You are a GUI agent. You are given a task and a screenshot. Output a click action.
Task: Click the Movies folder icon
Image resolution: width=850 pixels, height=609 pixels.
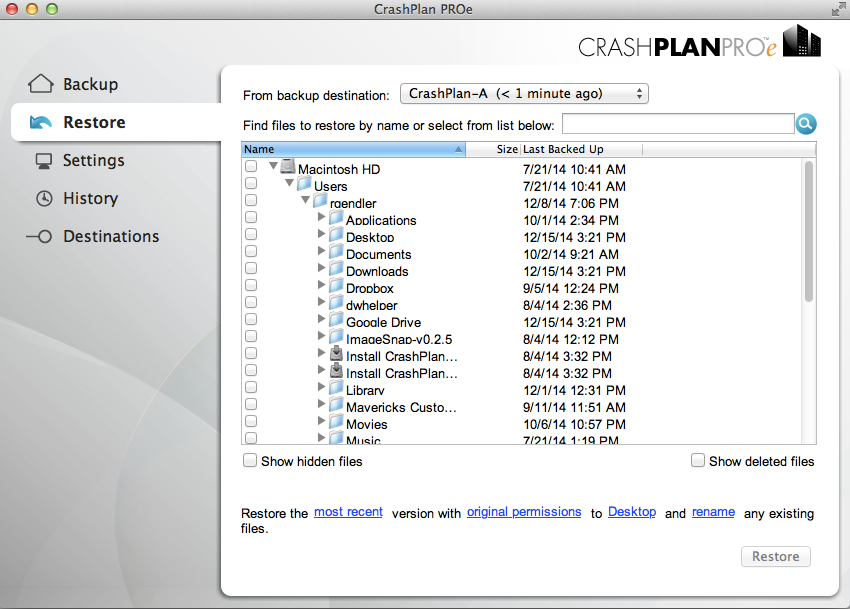(x=337, y=422)
